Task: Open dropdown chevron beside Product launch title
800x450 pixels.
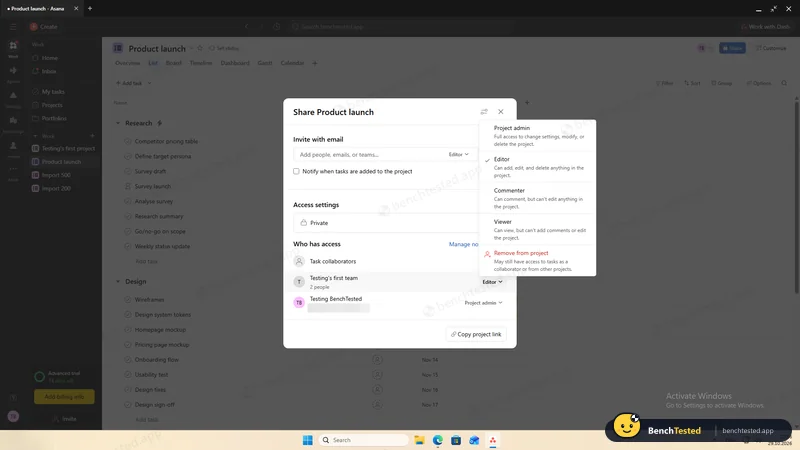Action: pos(191,48)
